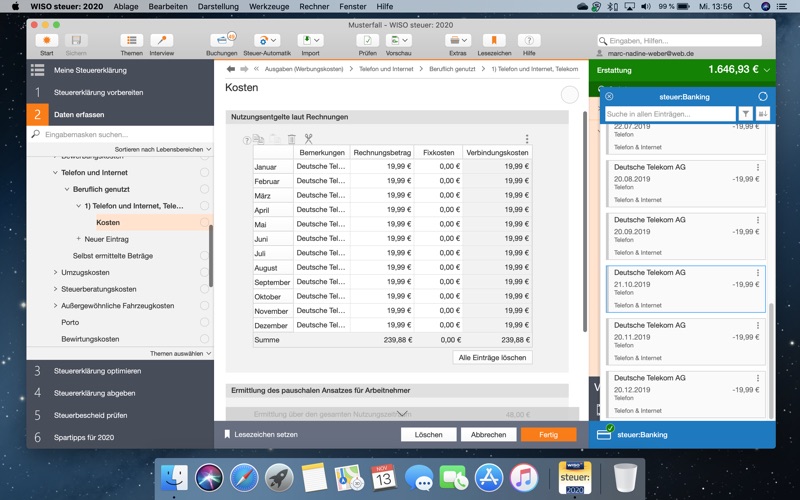Open the Themen auswählen dropdown
Viewport: 800px width, 500px height.
181,353
